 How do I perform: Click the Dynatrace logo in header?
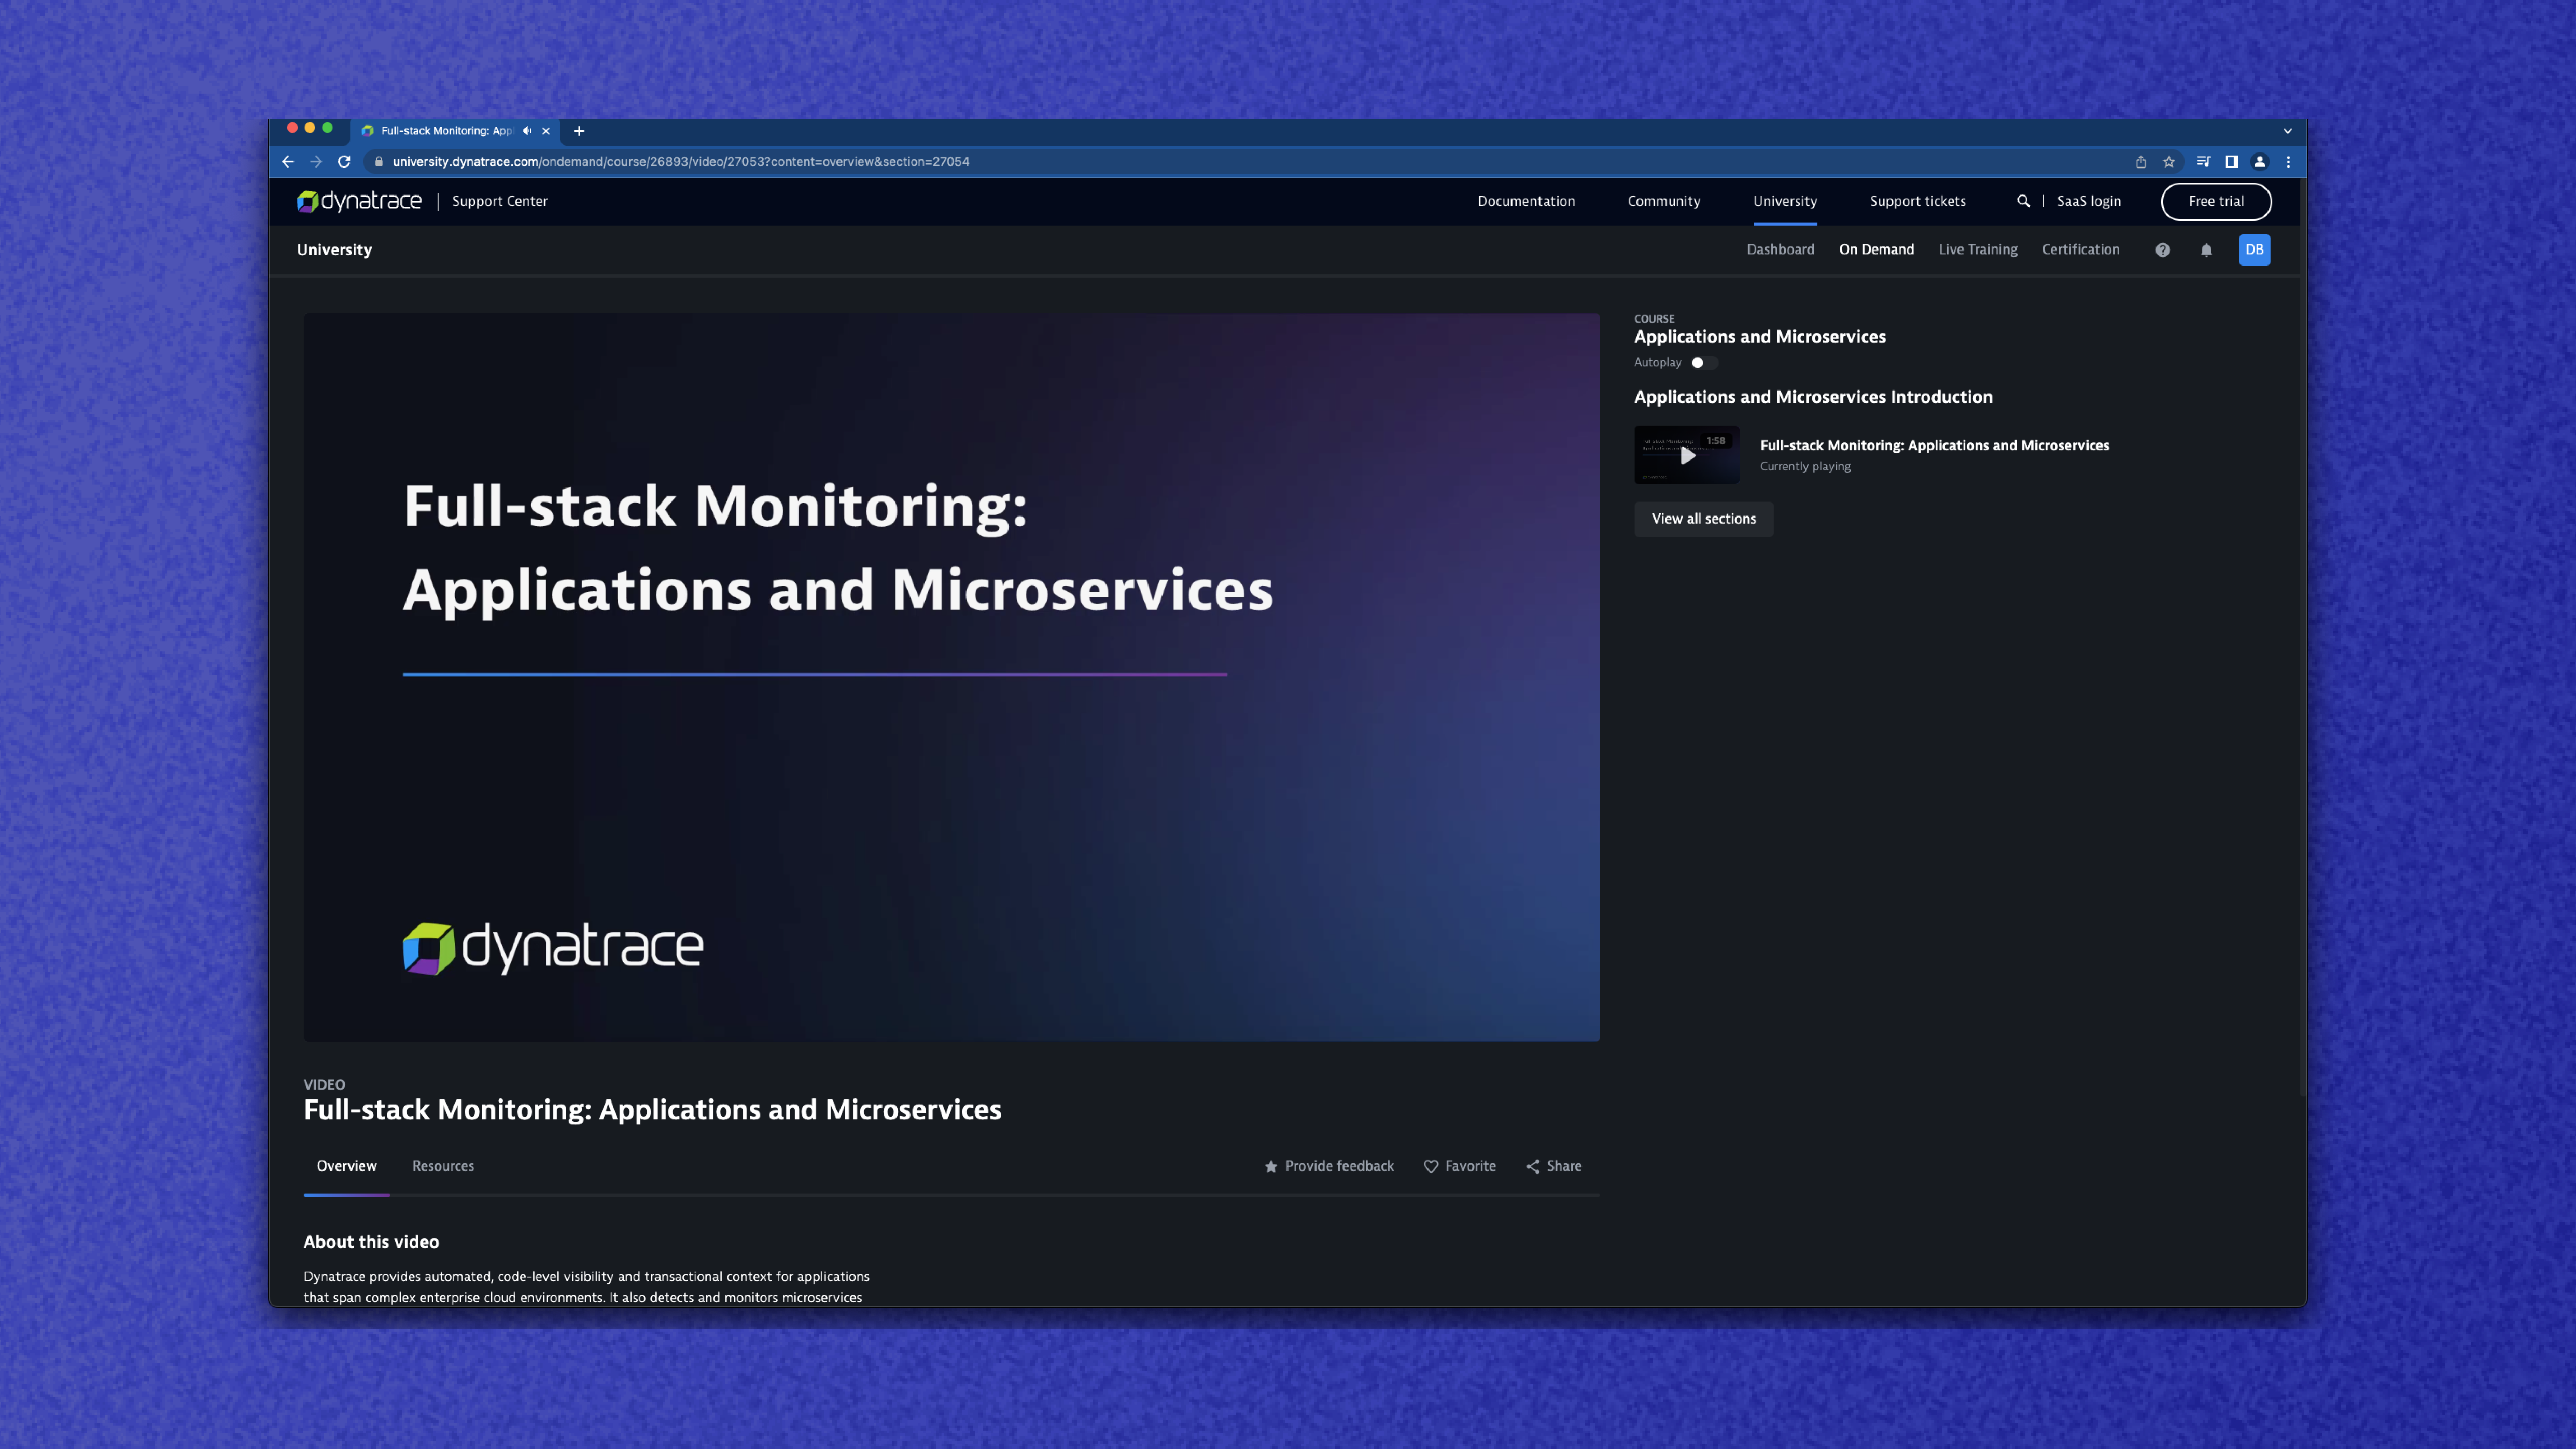tap(359, 201)
